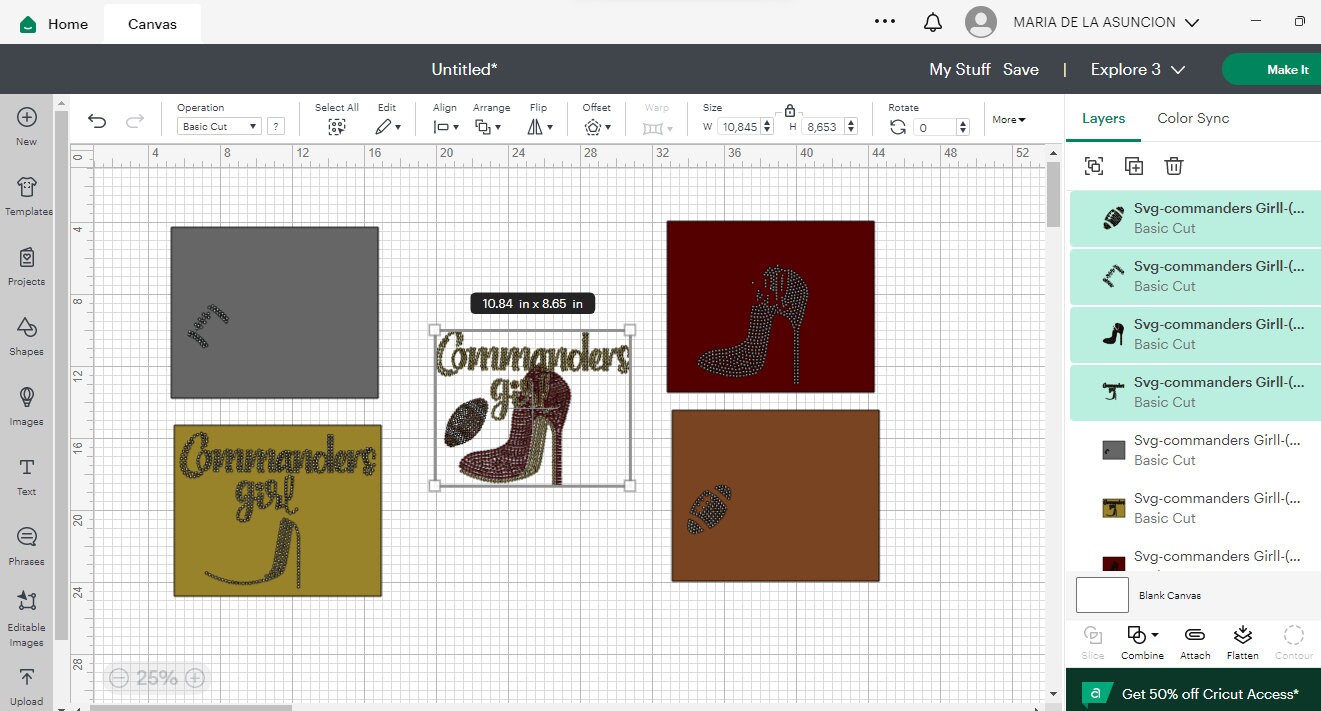This screenshot has height=711, width=1321.
Task: Click Save in the header
Action: point(1021,69)
